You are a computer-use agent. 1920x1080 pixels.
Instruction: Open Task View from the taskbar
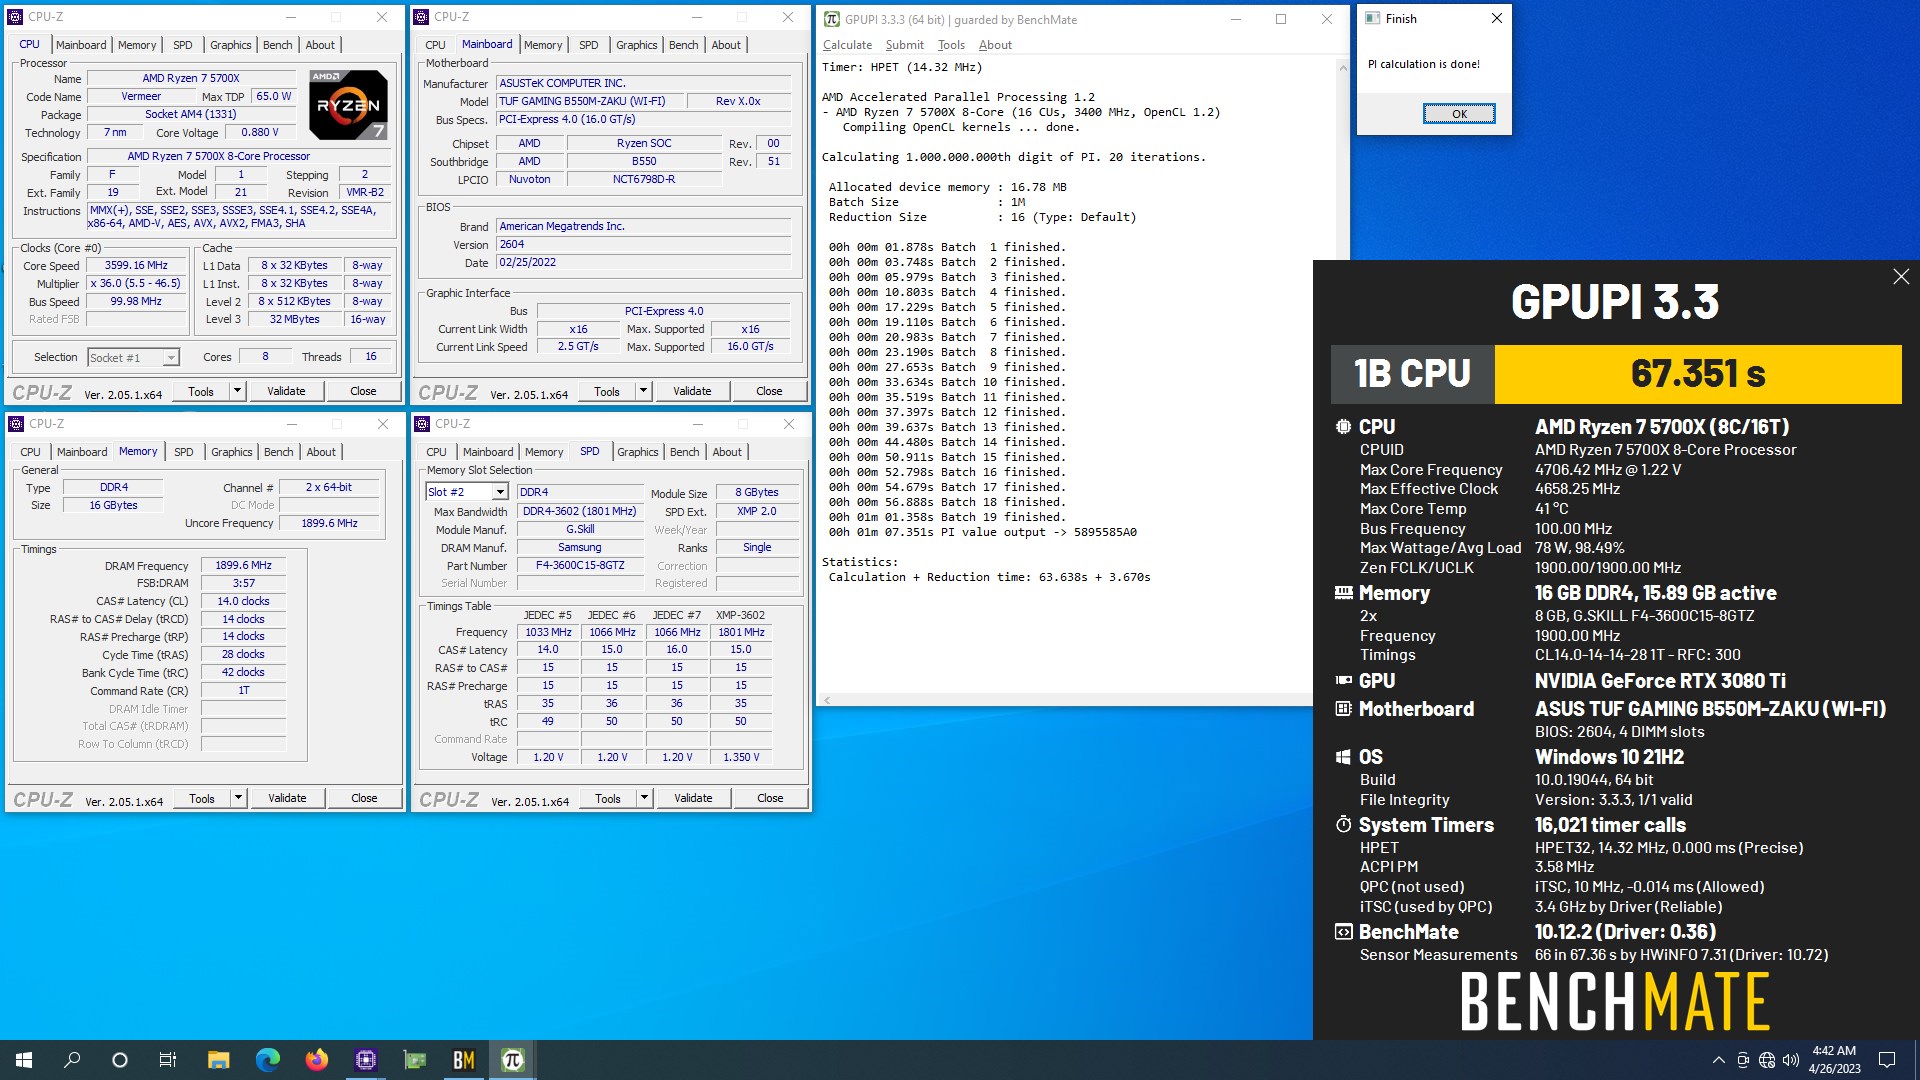[168, 1060]
